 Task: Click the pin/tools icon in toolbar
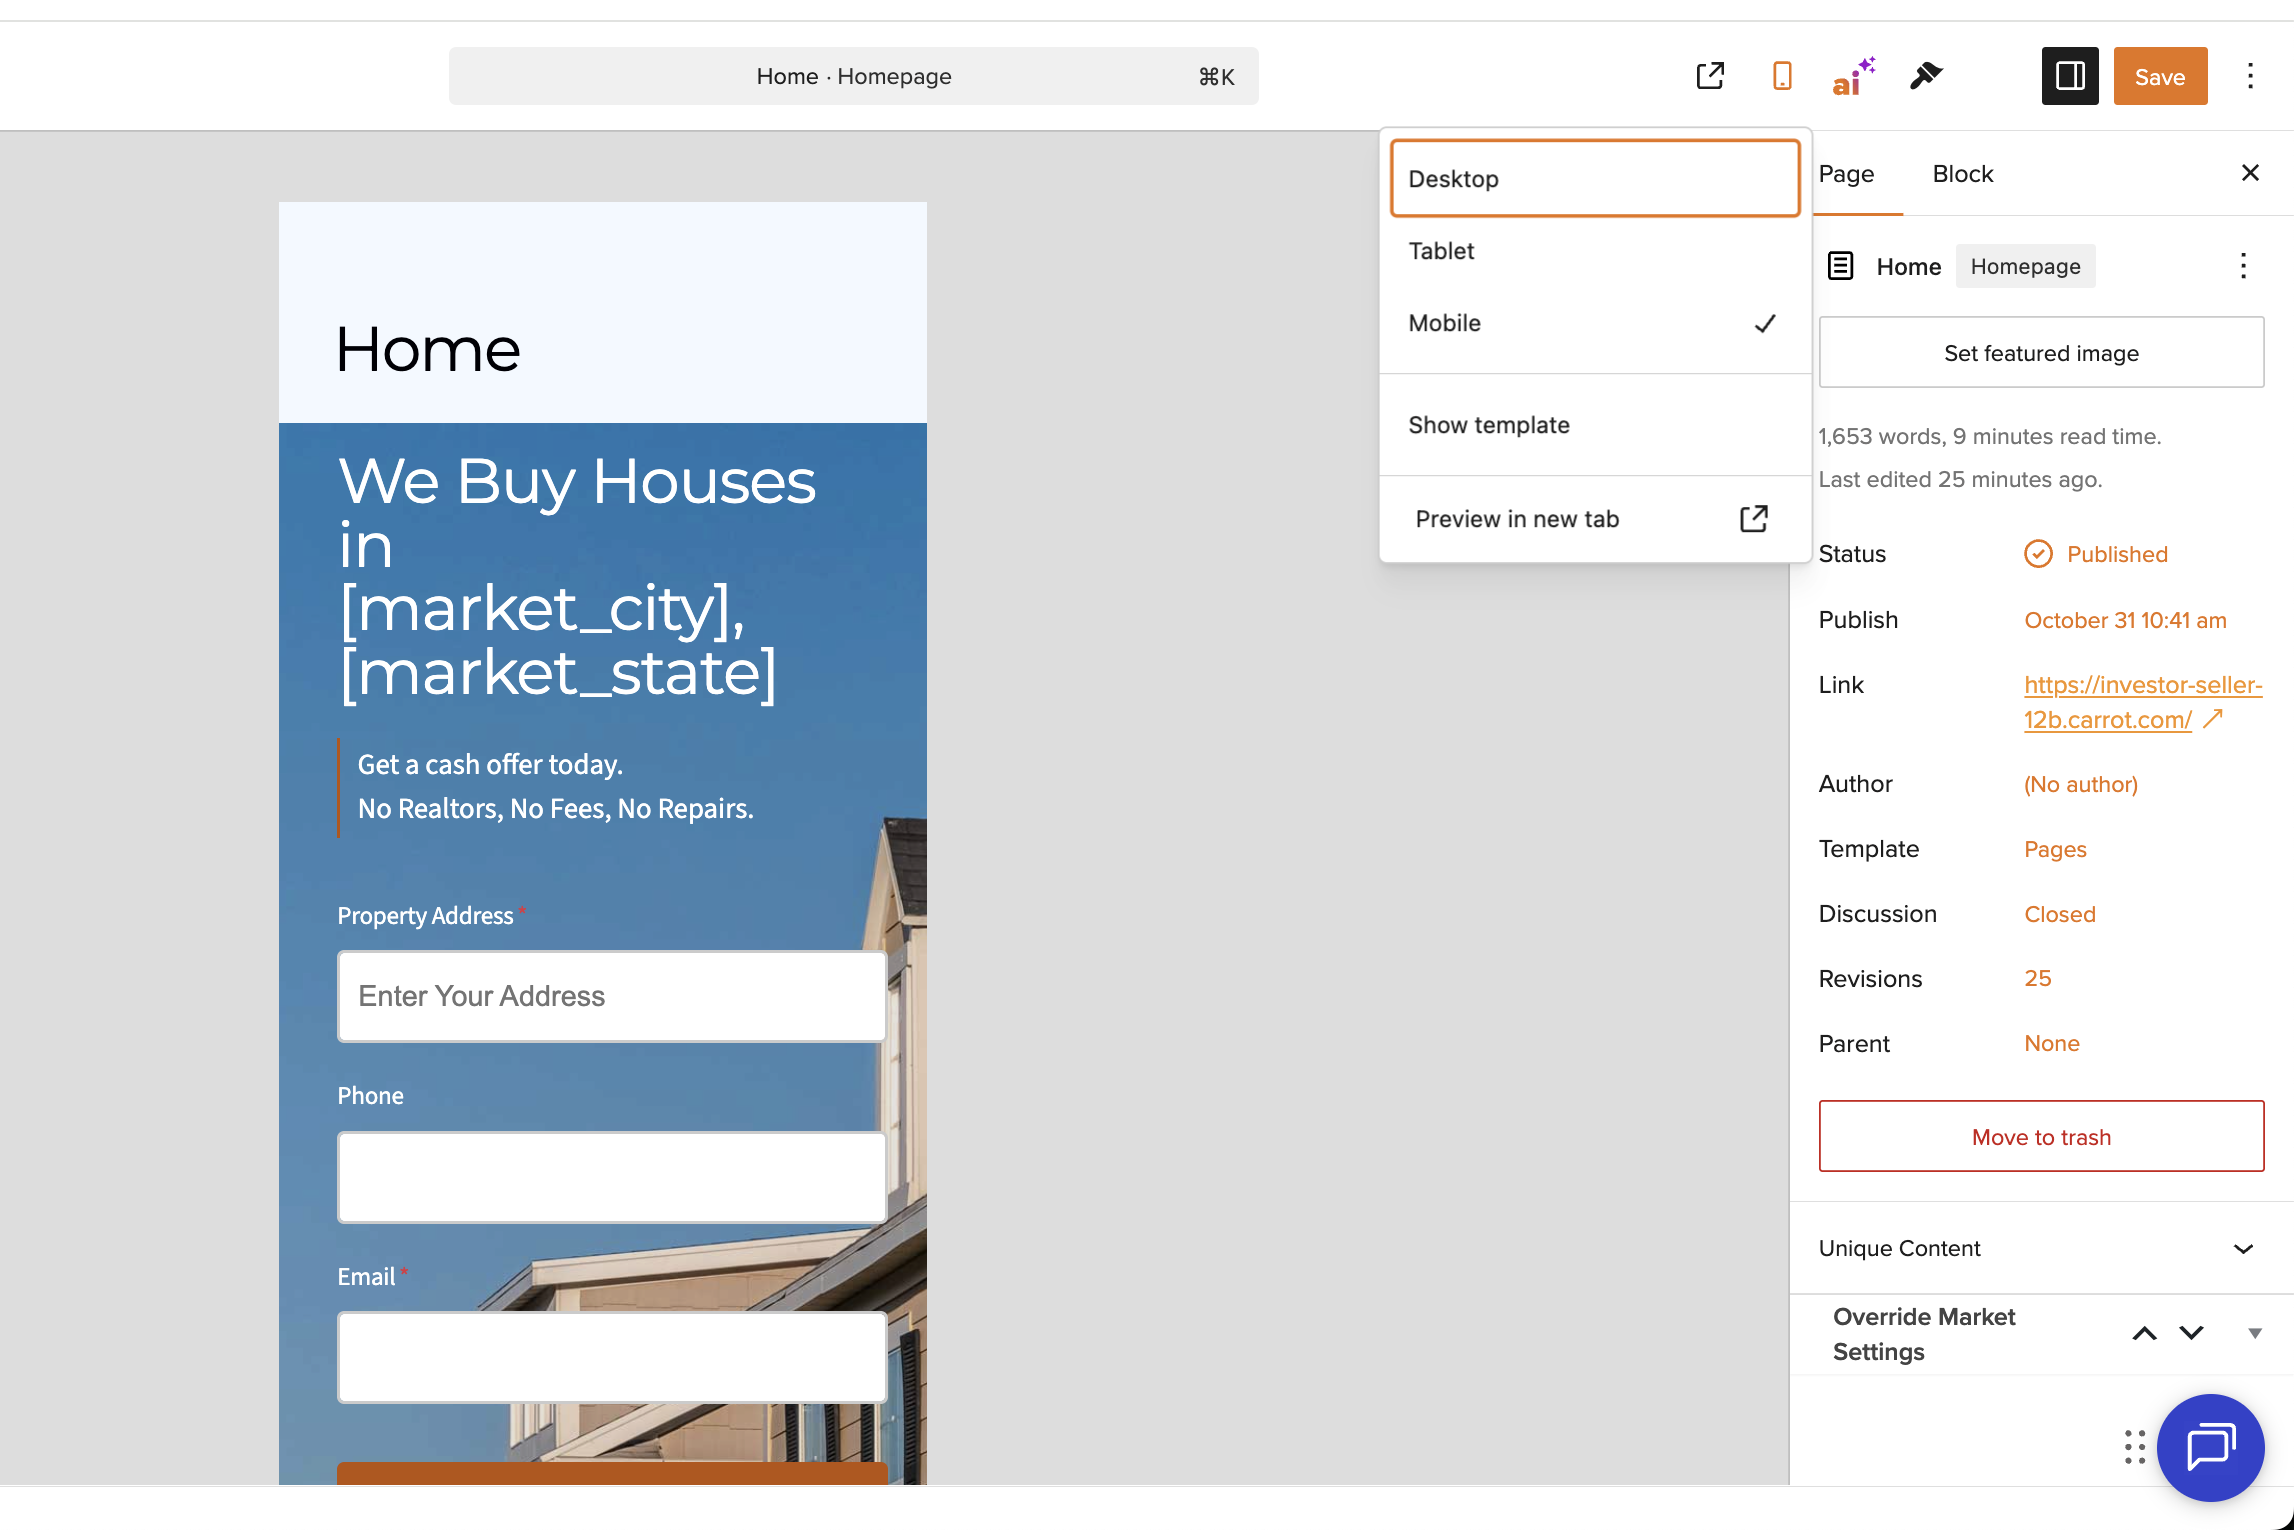1925,76
